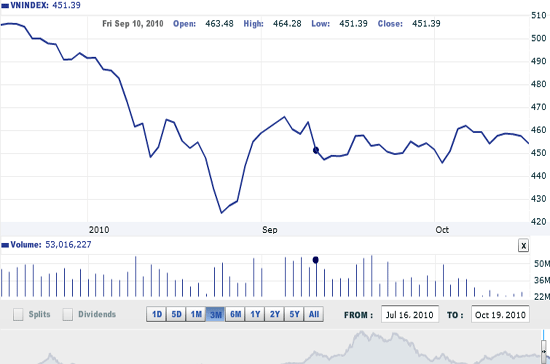Click the 36M volume axis label
The width and height of the screenshot is (550, 364).
(542, 280)
